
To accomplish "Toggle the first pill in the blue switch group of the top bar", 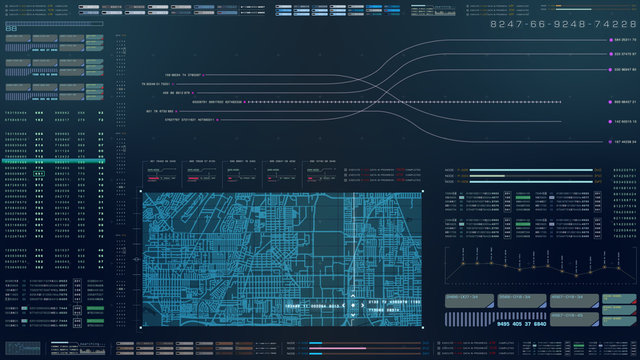I will pyautogui.click(x=283, y=7).
